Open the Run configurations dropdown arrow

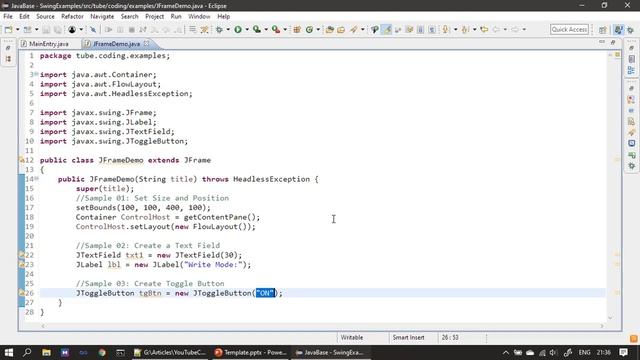coord(247,29)
